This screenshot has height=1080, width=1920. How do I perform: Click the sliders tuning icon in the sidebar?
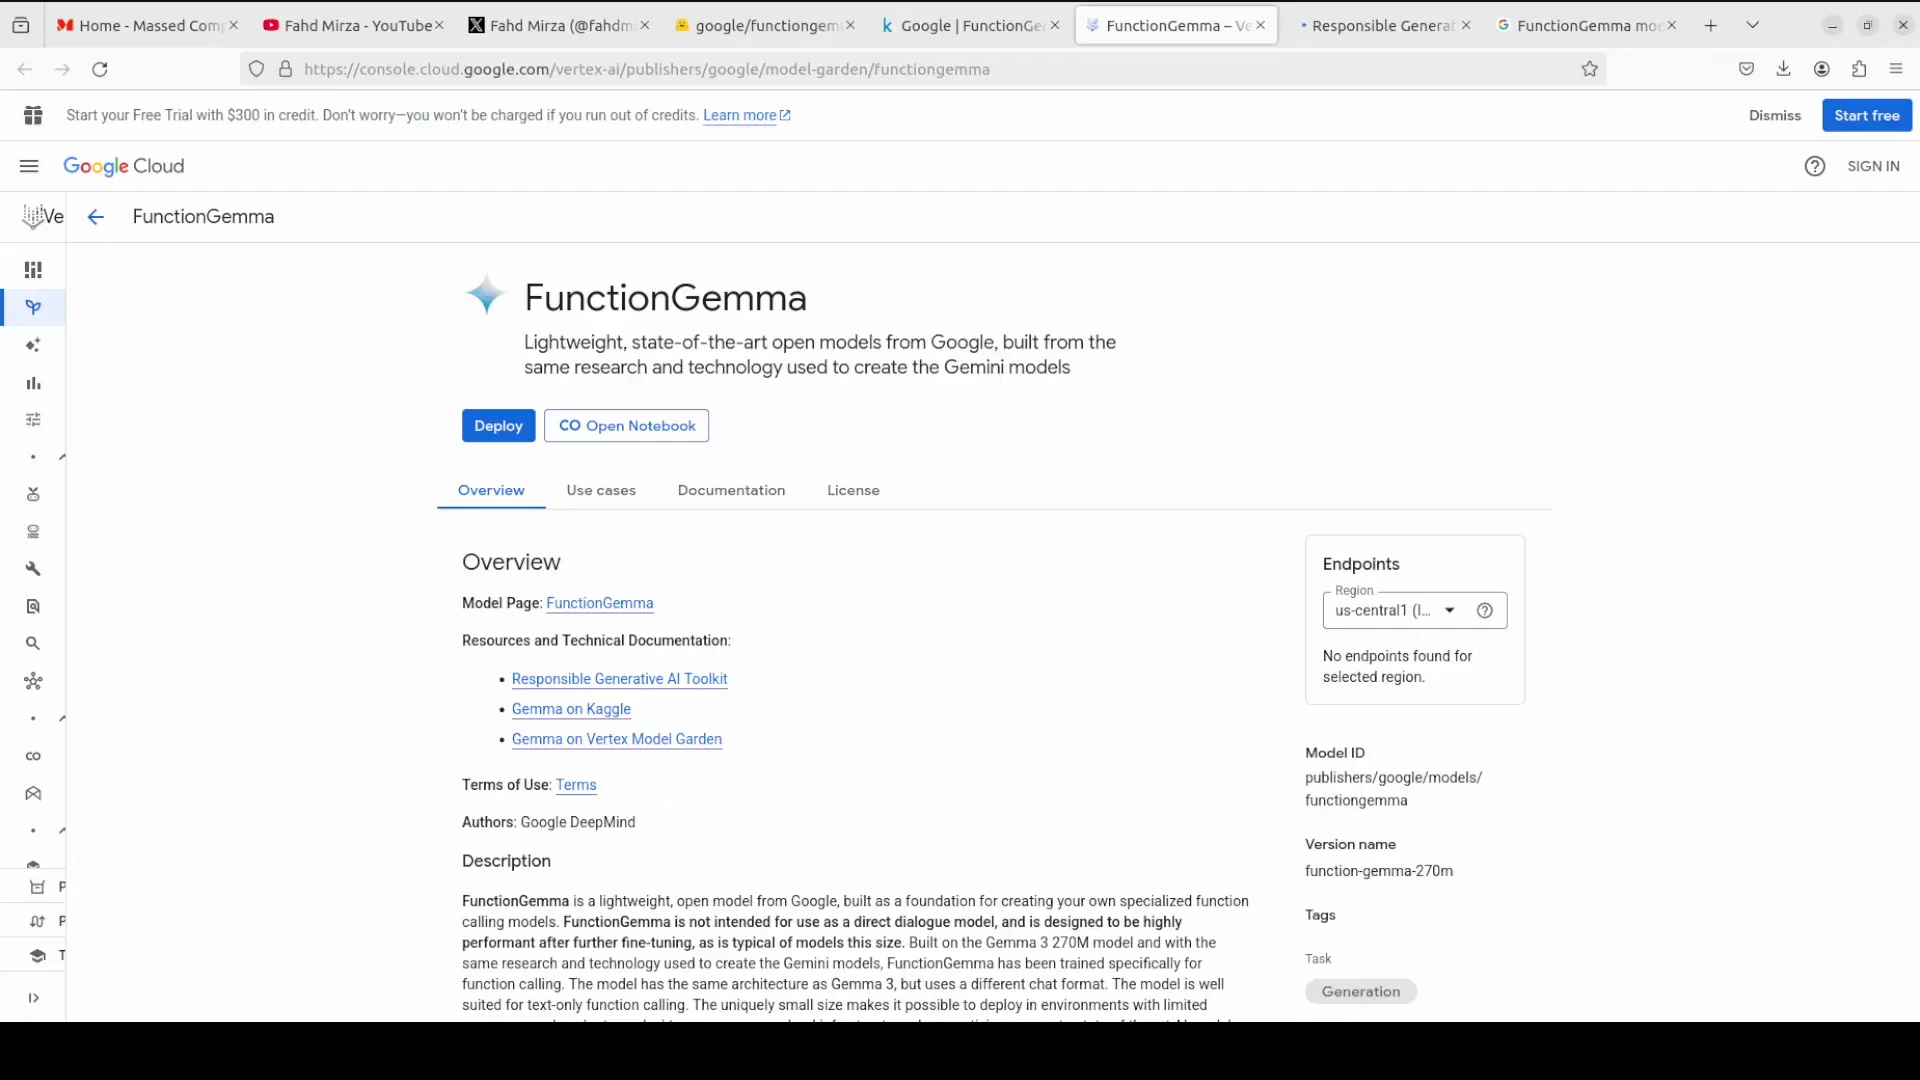click(33, 419)
